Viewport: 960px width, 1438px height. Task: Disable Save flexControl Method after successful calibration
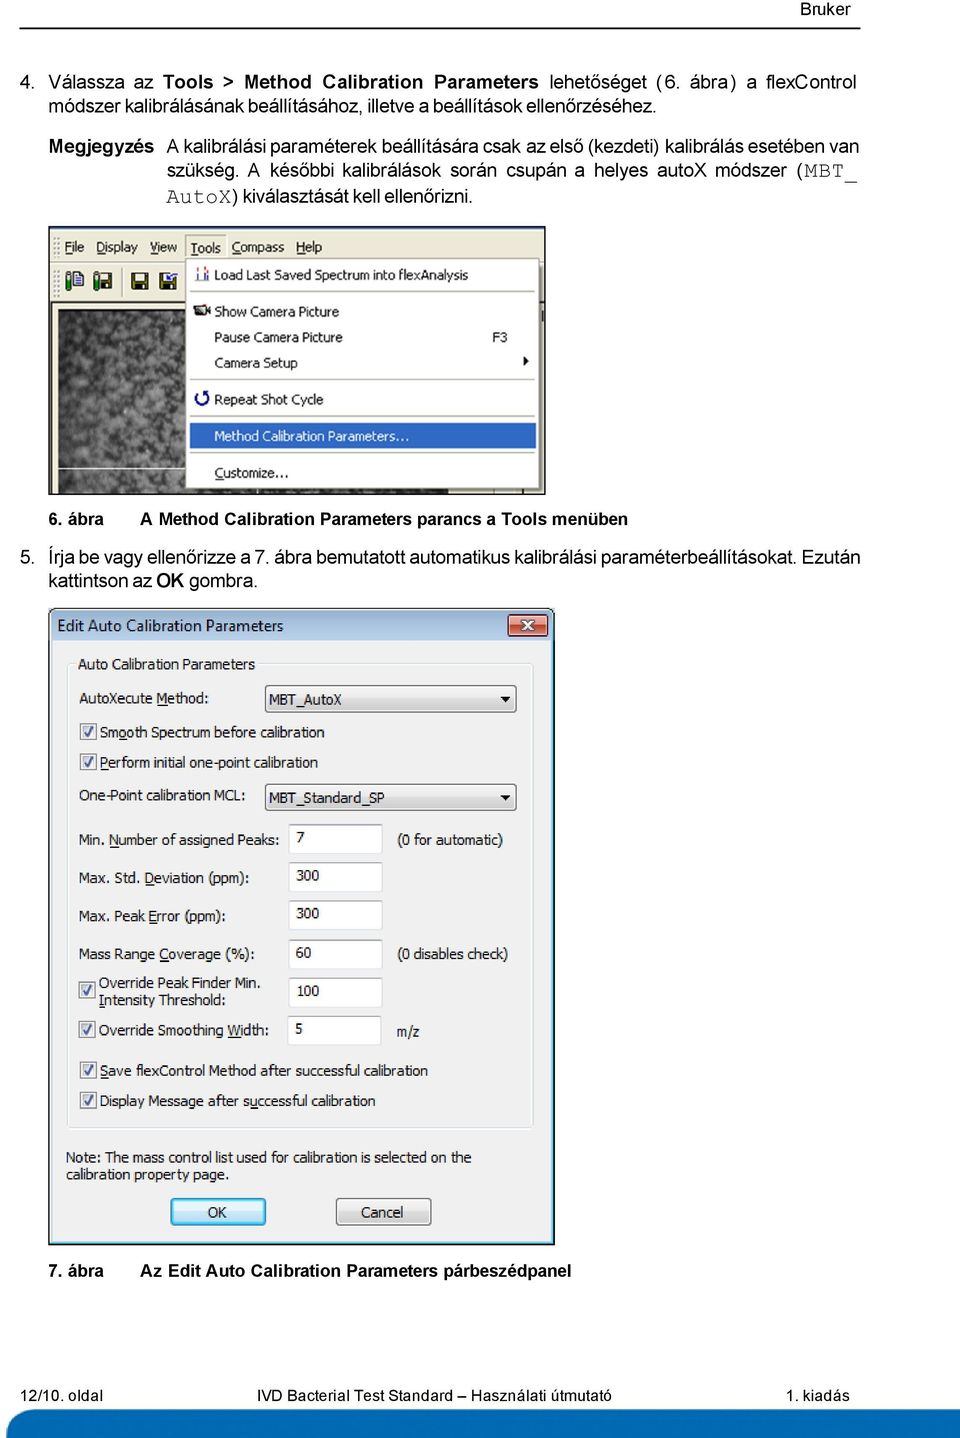click(88, 1070)
